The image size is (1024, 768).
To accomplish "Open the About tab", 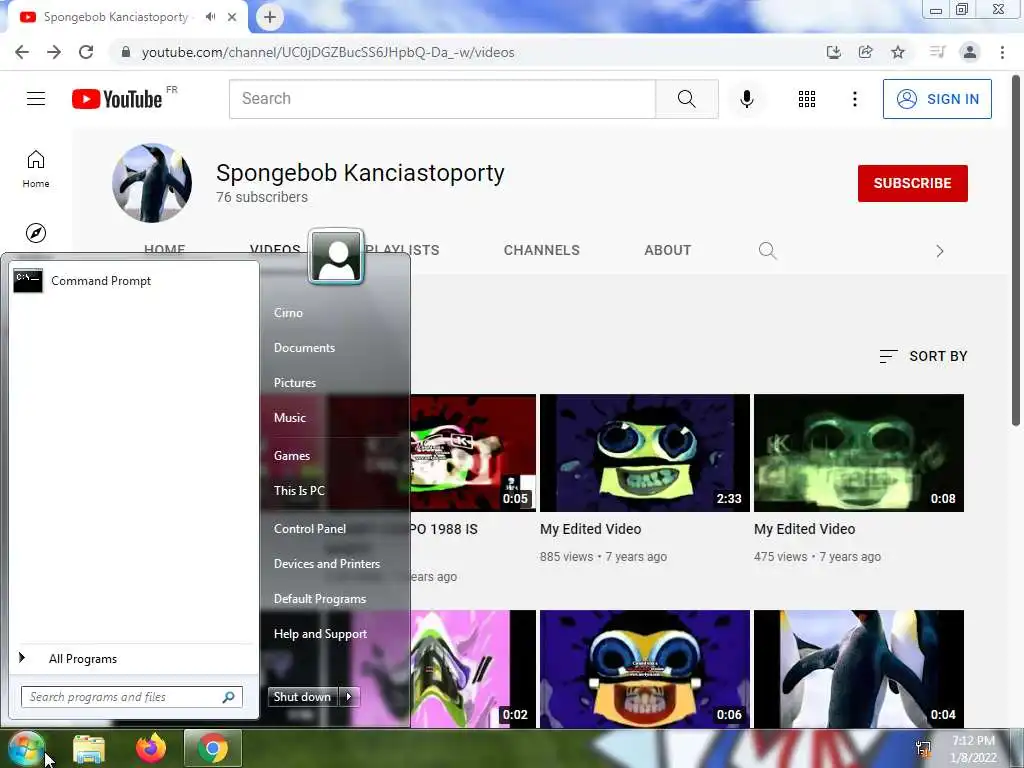I will pyautogui.click(x=667, y=250).
